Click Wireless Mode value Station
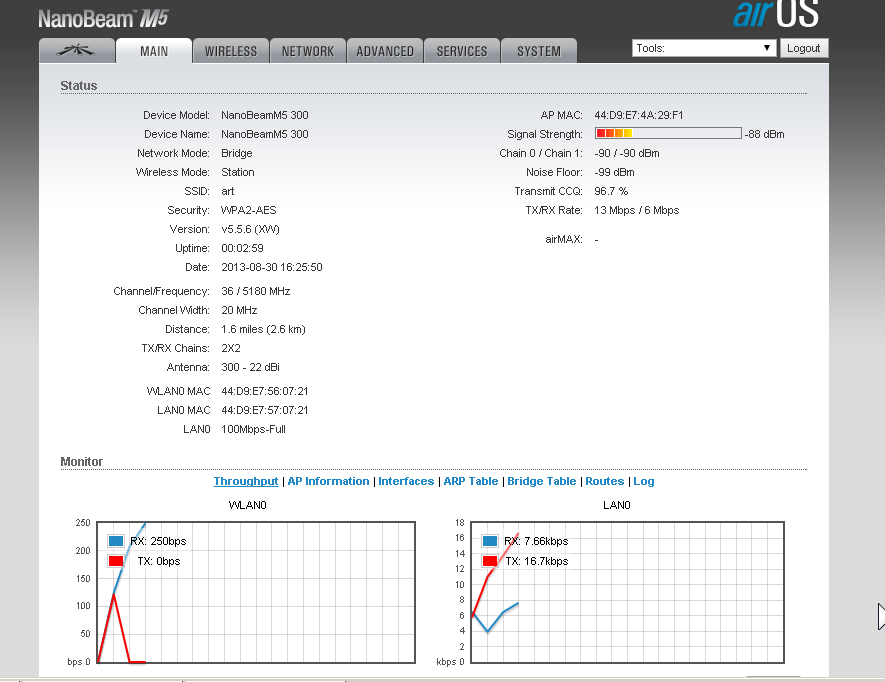885x682 pixels. tap(238, 172)
